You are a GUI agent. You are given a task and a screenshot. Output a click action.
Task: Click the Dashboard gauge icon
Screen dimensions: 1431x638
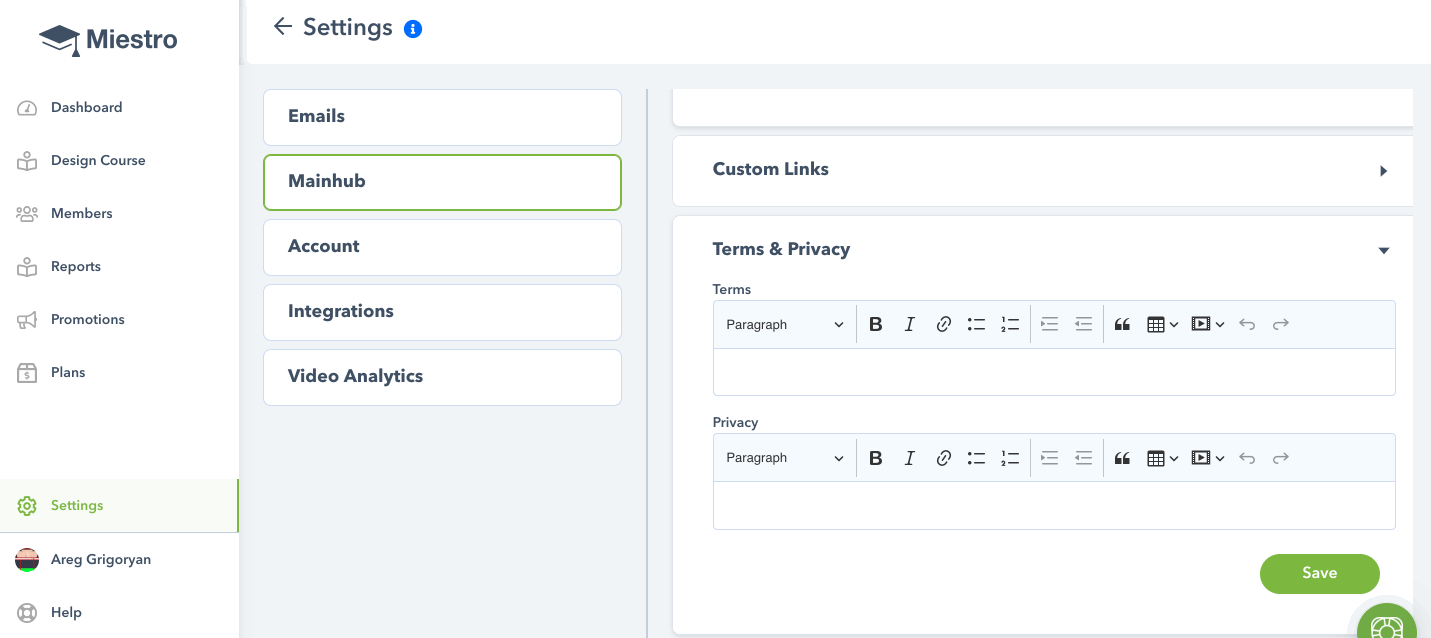point(27,108)
